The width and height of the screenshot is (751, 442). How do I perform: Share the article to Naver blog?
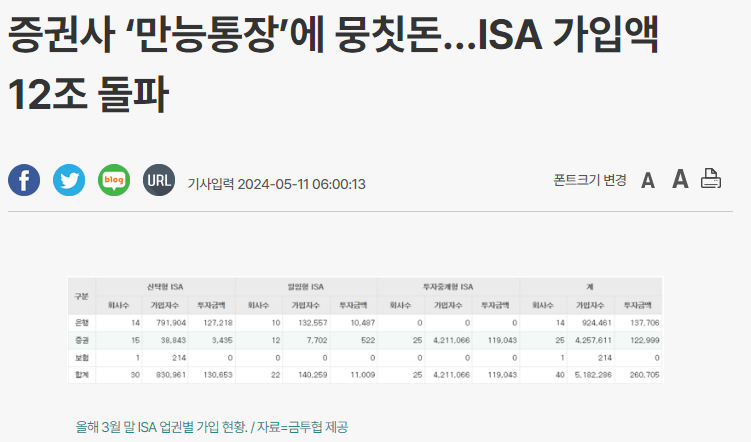click(114, 180)
